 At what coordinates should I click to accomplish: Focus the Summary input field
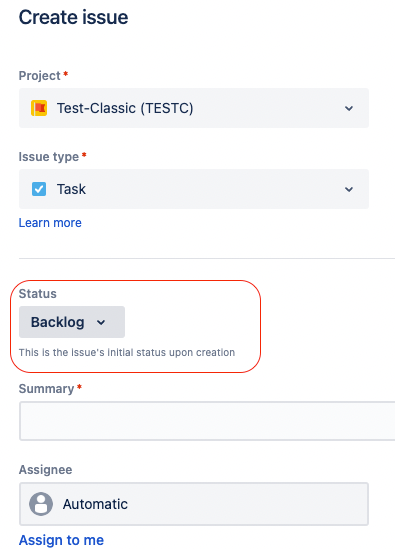[x=207, y=421]
